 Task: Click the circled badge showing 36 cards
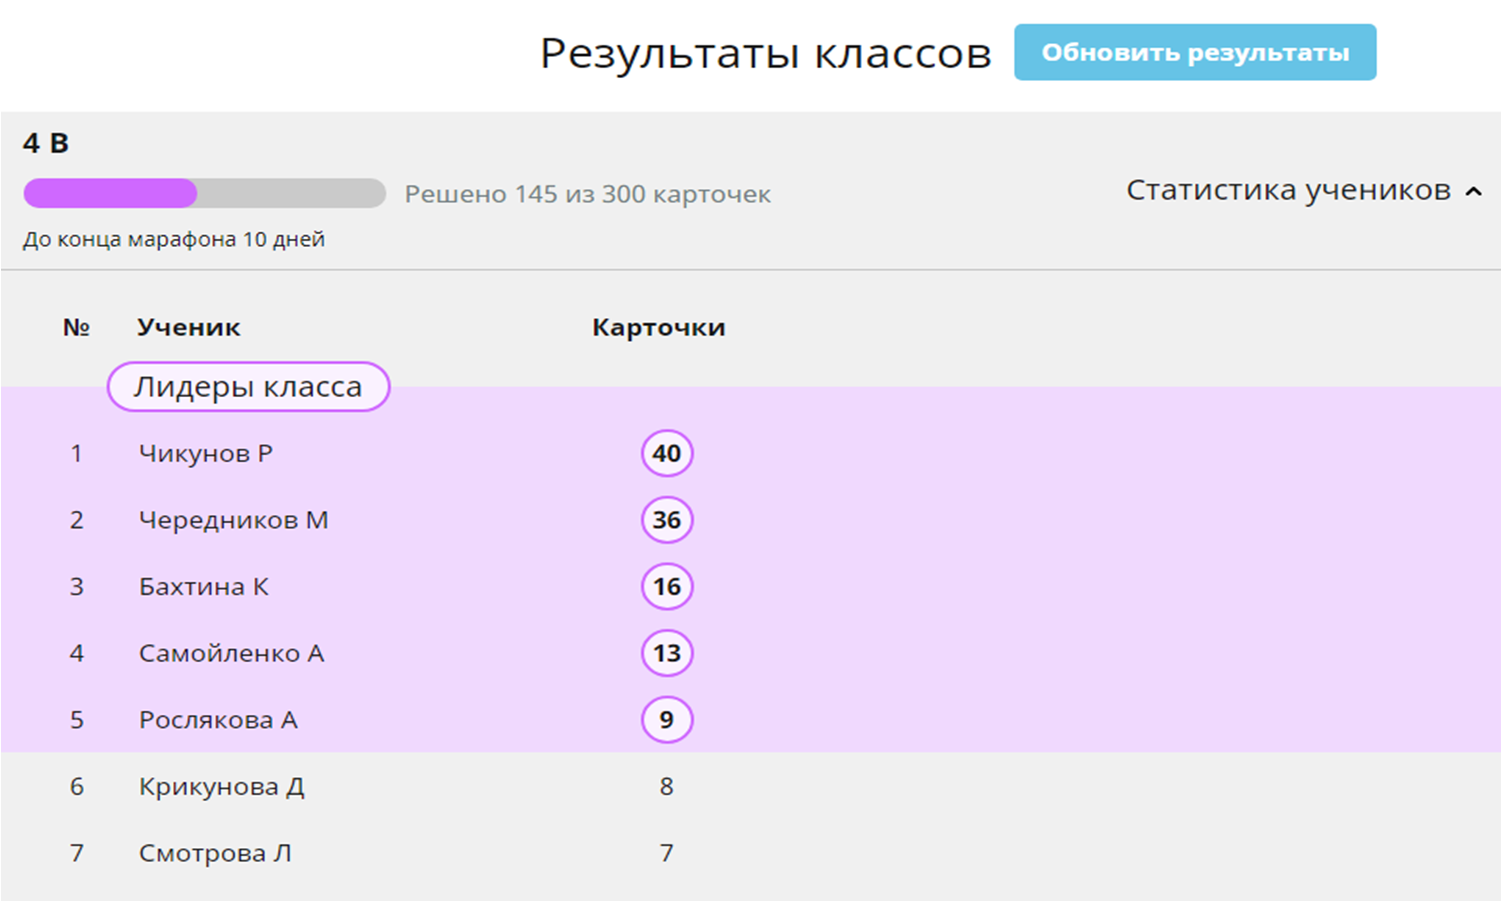click(666, 520)
